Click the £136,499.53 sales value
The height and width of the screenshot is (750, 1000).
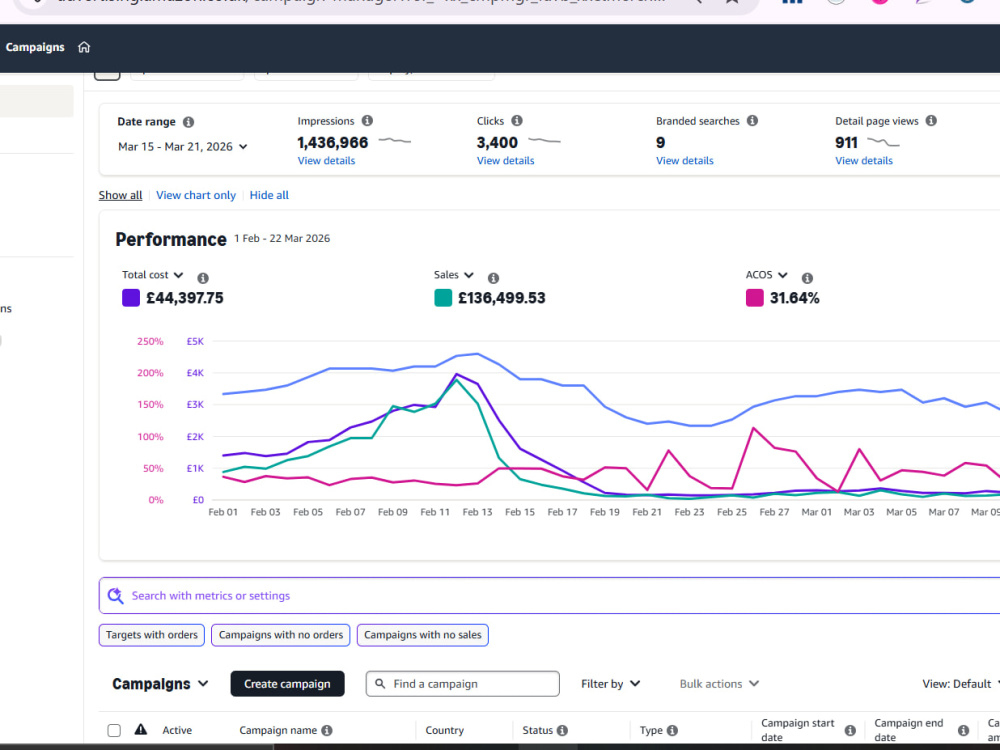click(x=502, y=298)
